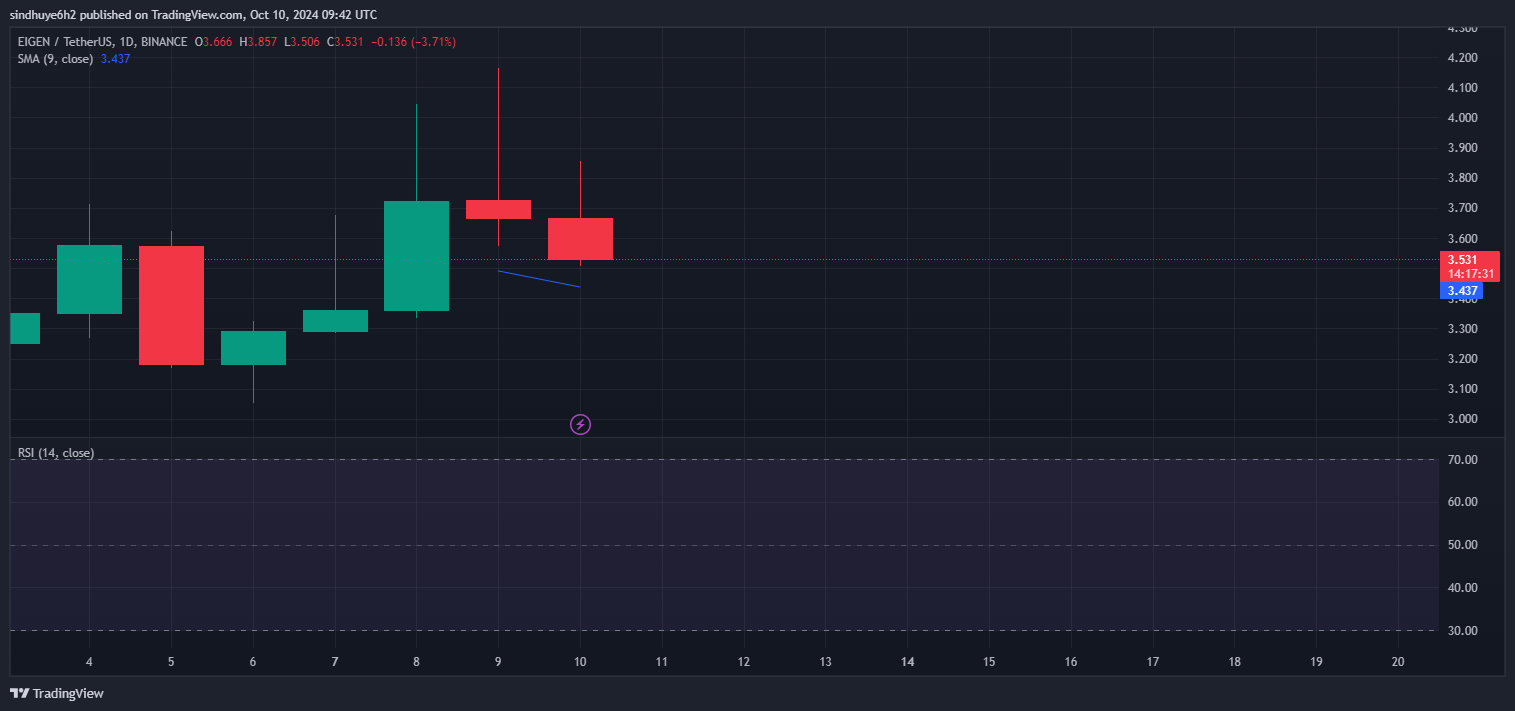Click date axis label 4

tap(89, 662)
